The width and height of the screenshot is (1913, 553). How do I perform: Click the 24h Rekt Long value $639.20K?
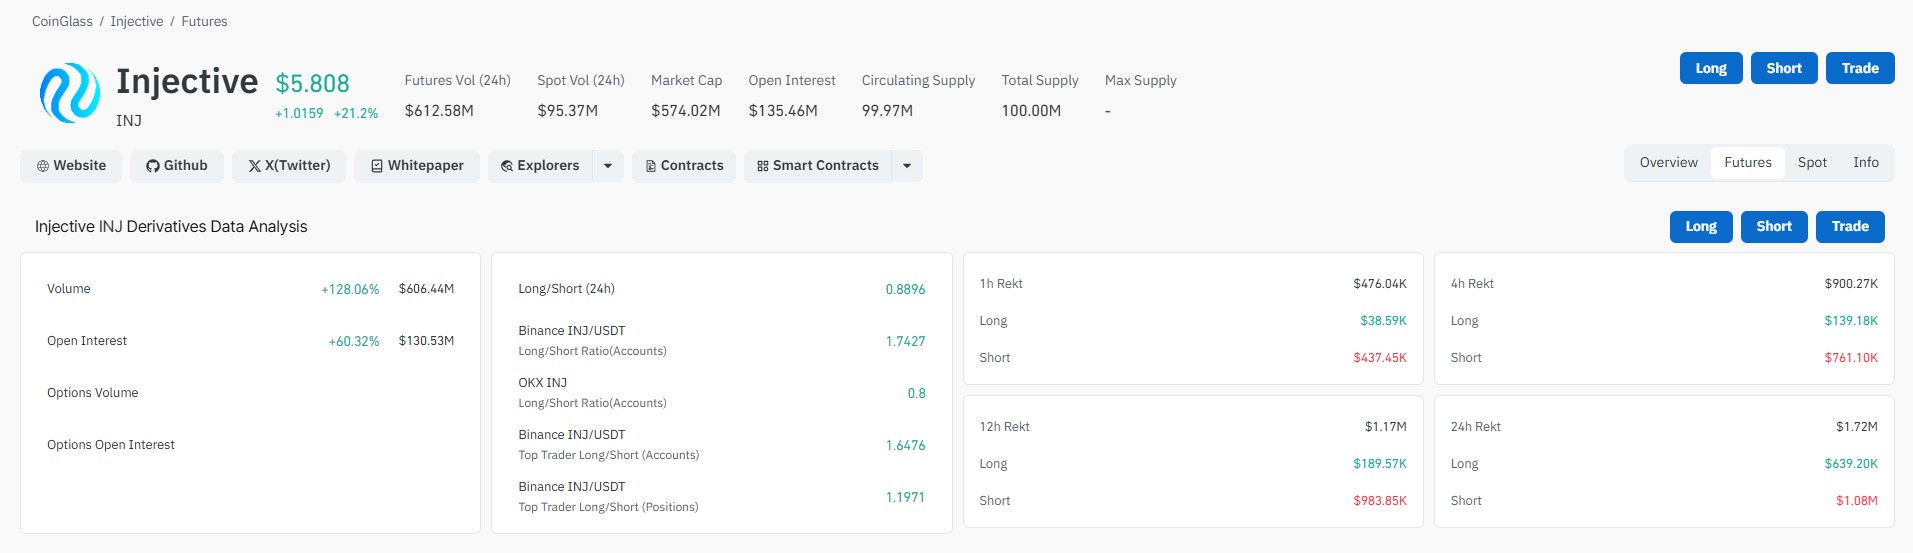click(x=1851, y=464)
